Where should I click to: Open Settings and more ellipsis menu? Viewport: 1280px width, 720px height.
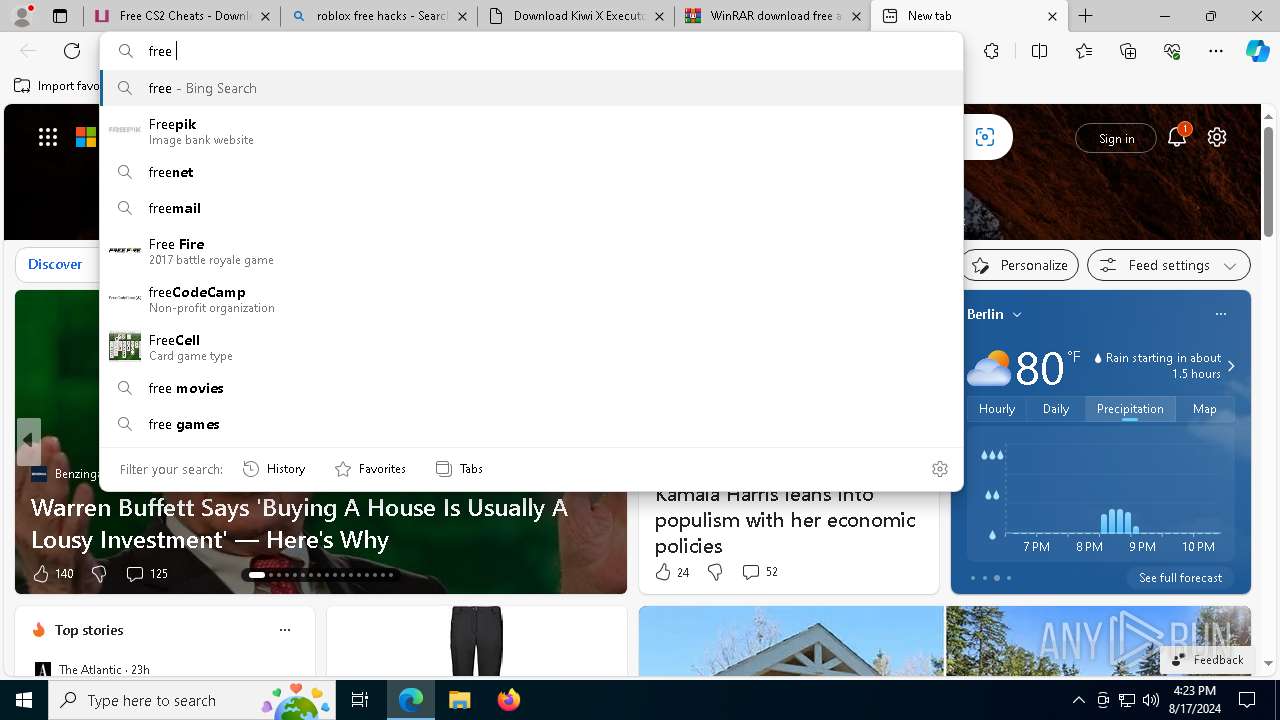(x=1216, y=51)
